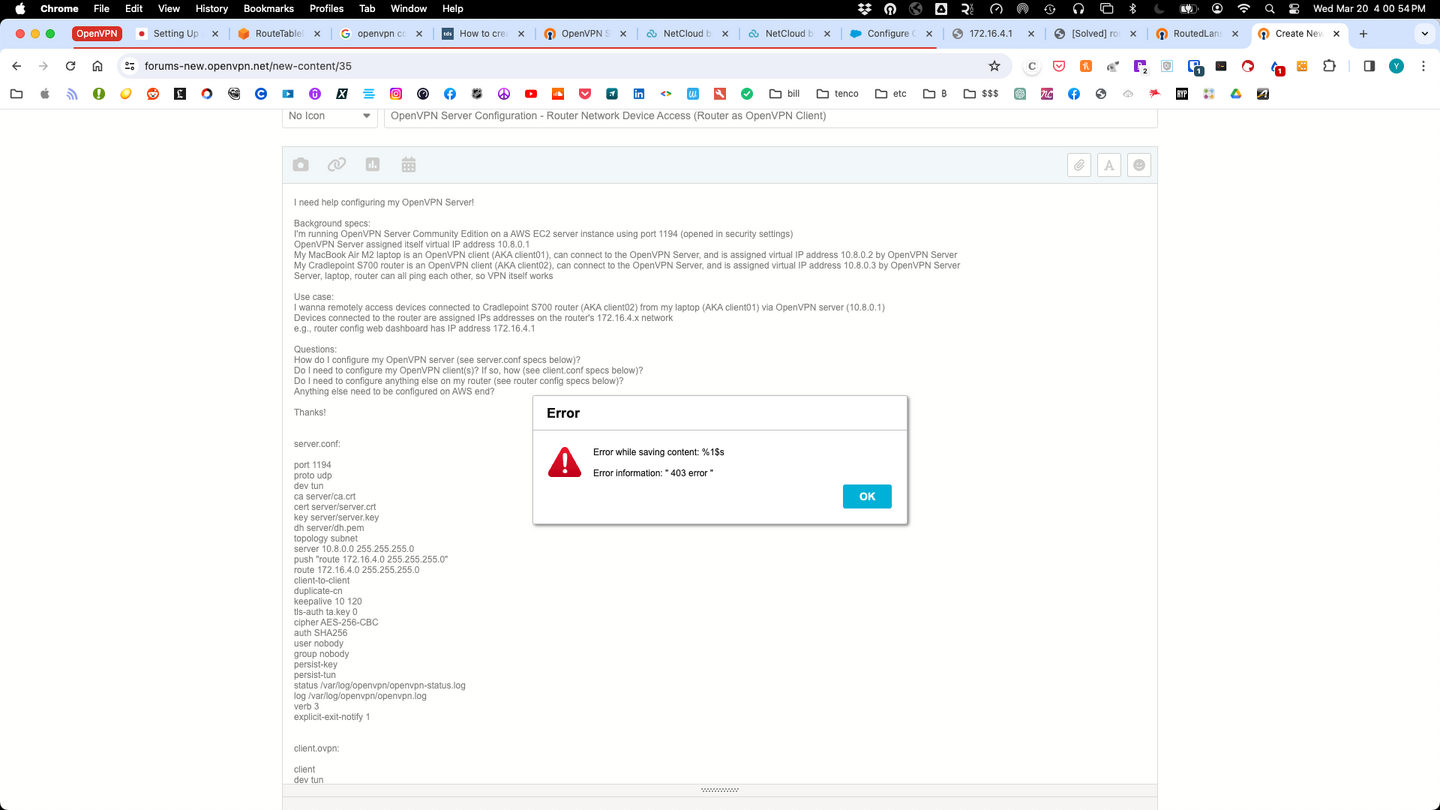Screen dimensions: 1440x810
Task: Switch to the '[Solved]' tab
Action: (x=1094, y=33)
